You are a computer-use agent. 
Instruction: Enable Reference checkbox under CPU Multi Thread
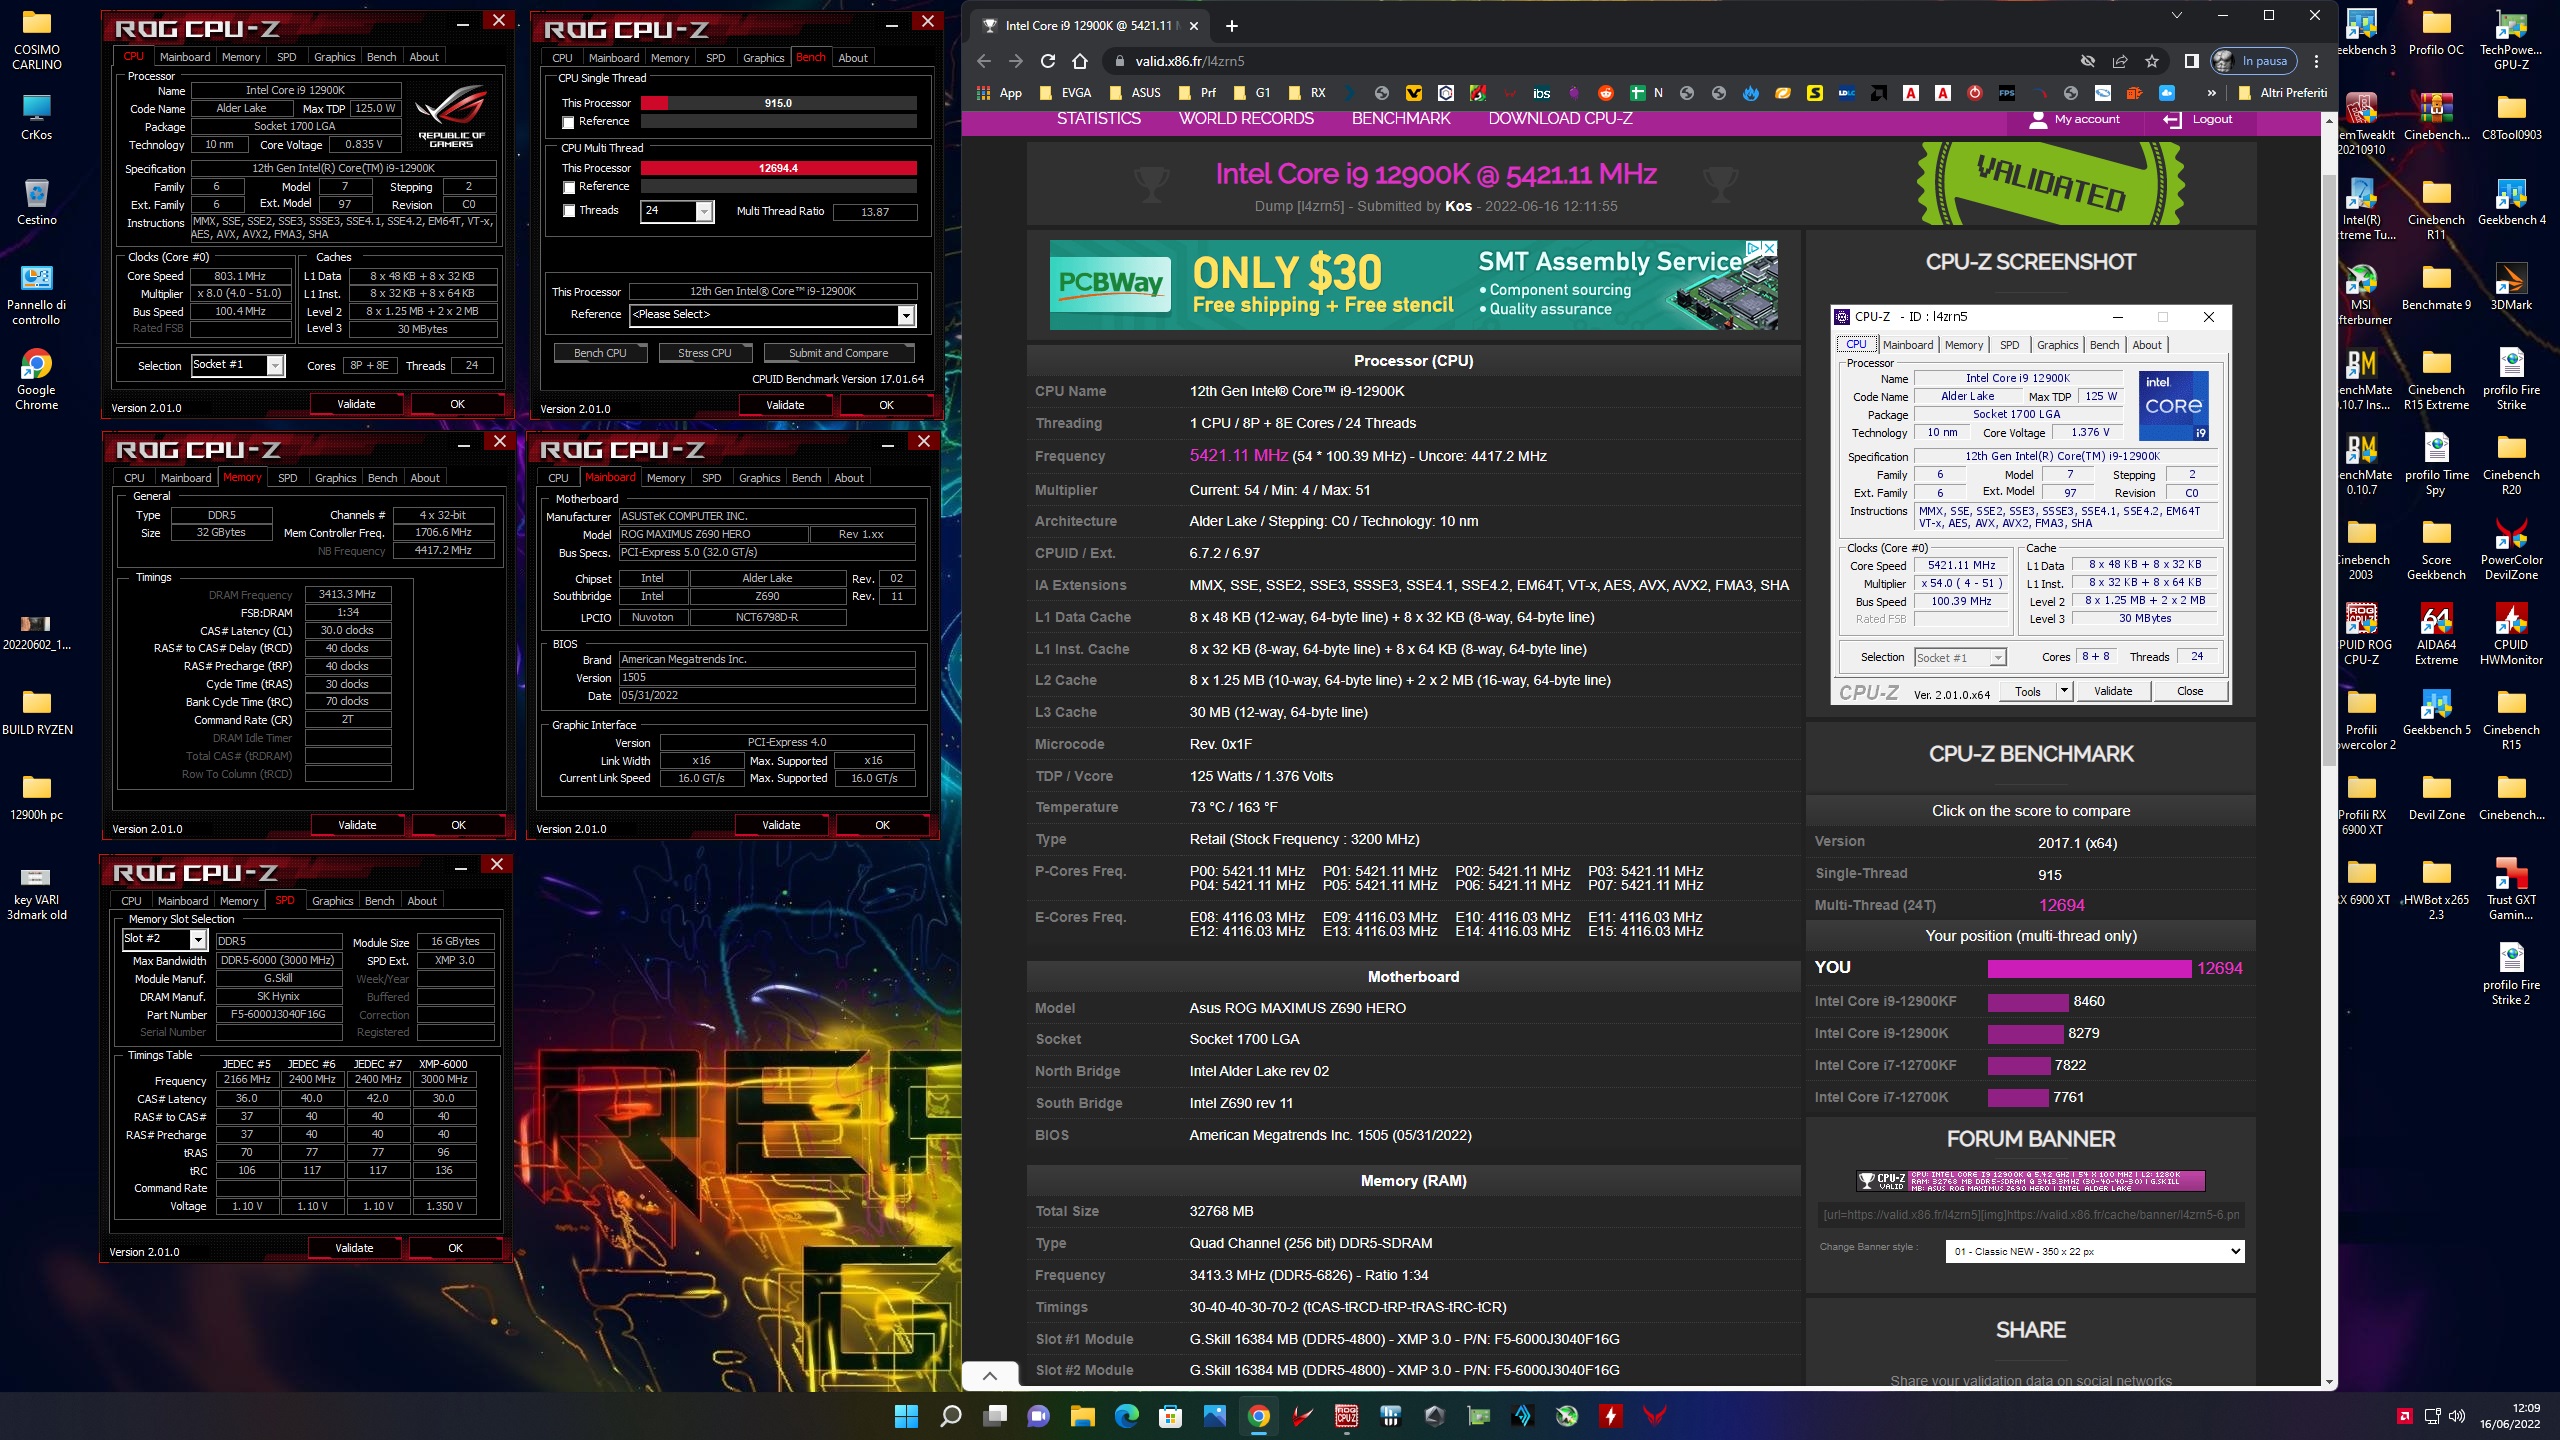569,187
